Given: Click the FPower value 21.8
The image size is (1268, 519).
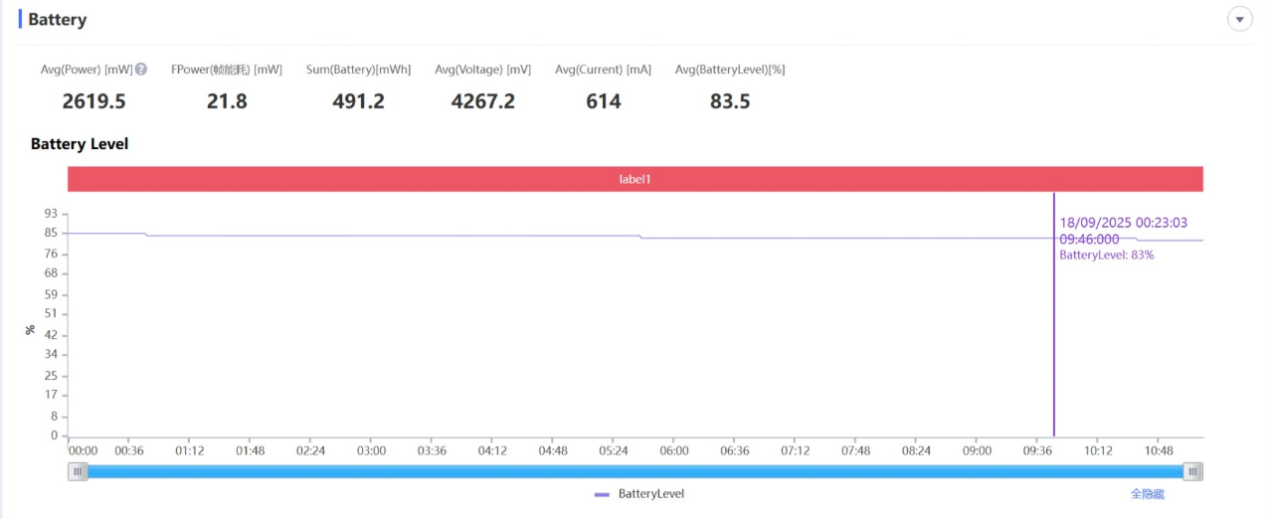Looking at the screenshot, I should coord(227,101).
